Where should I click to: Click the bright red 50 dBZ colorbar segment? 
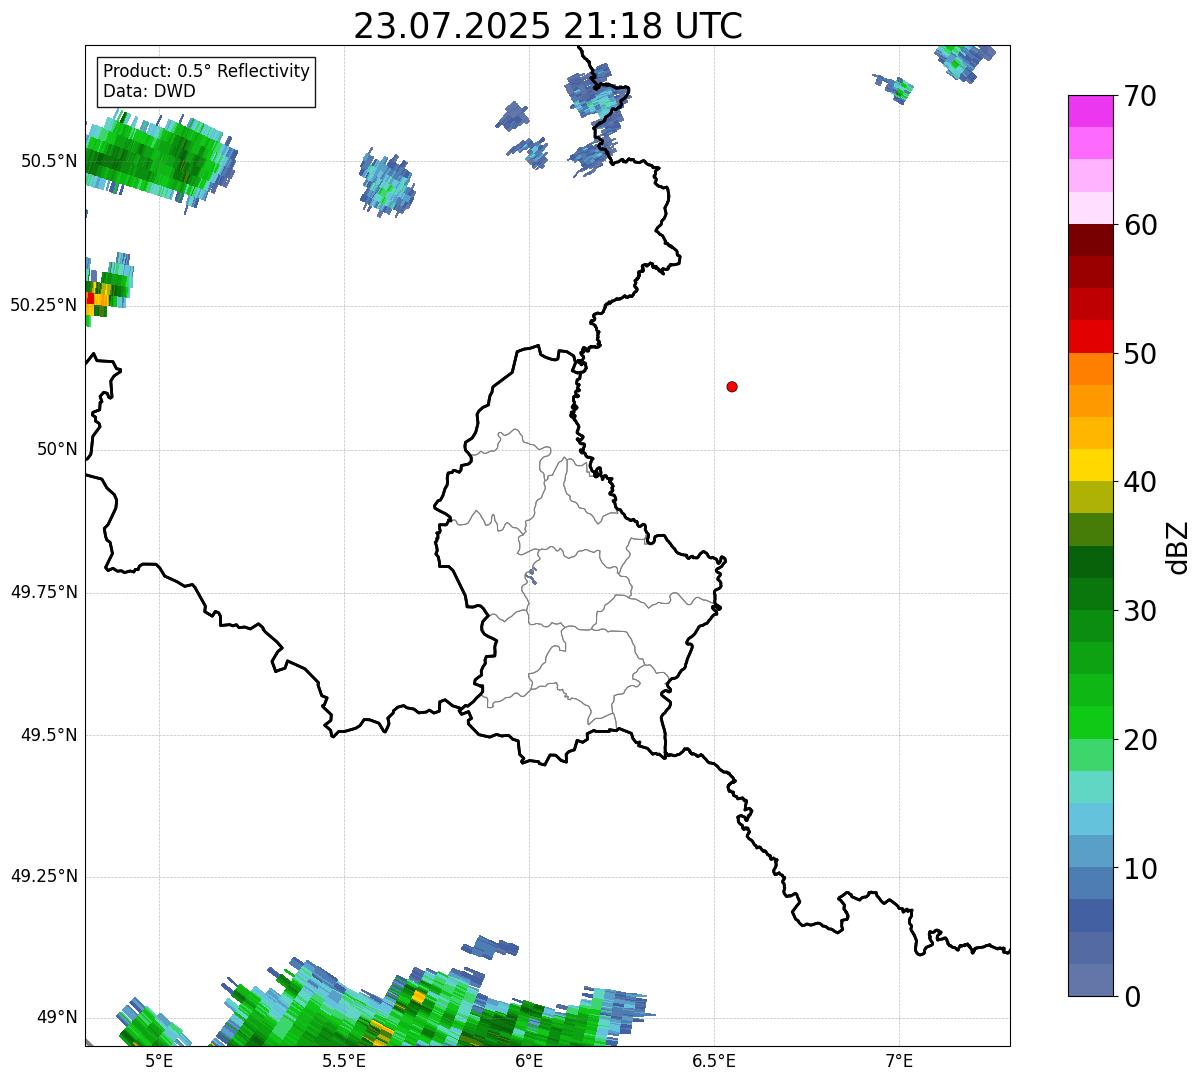tap(1091, 337)
